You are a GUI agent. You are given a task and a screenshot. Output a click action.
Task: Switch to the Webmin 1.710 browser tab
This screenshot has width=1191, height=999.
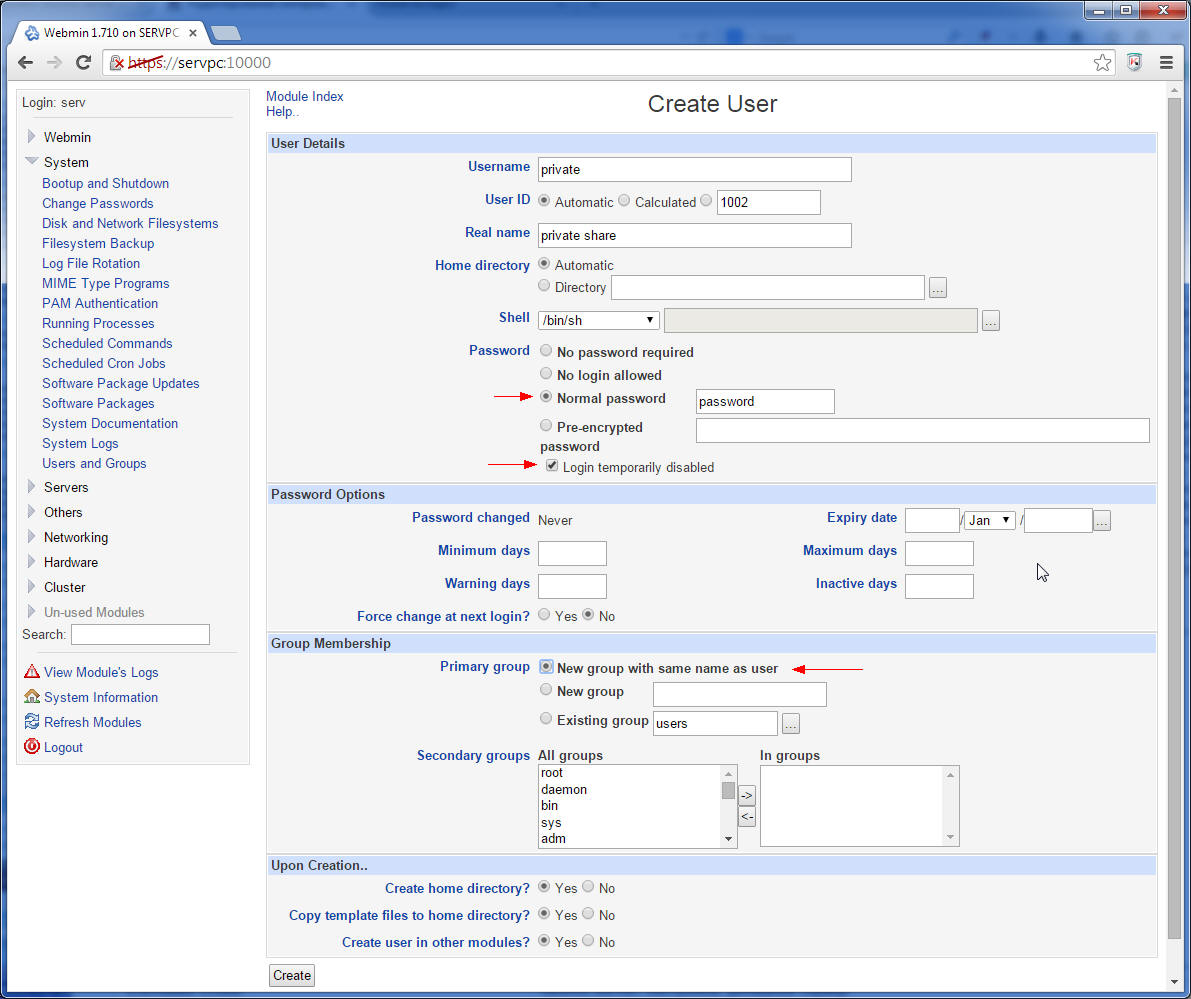coord(111,33)
